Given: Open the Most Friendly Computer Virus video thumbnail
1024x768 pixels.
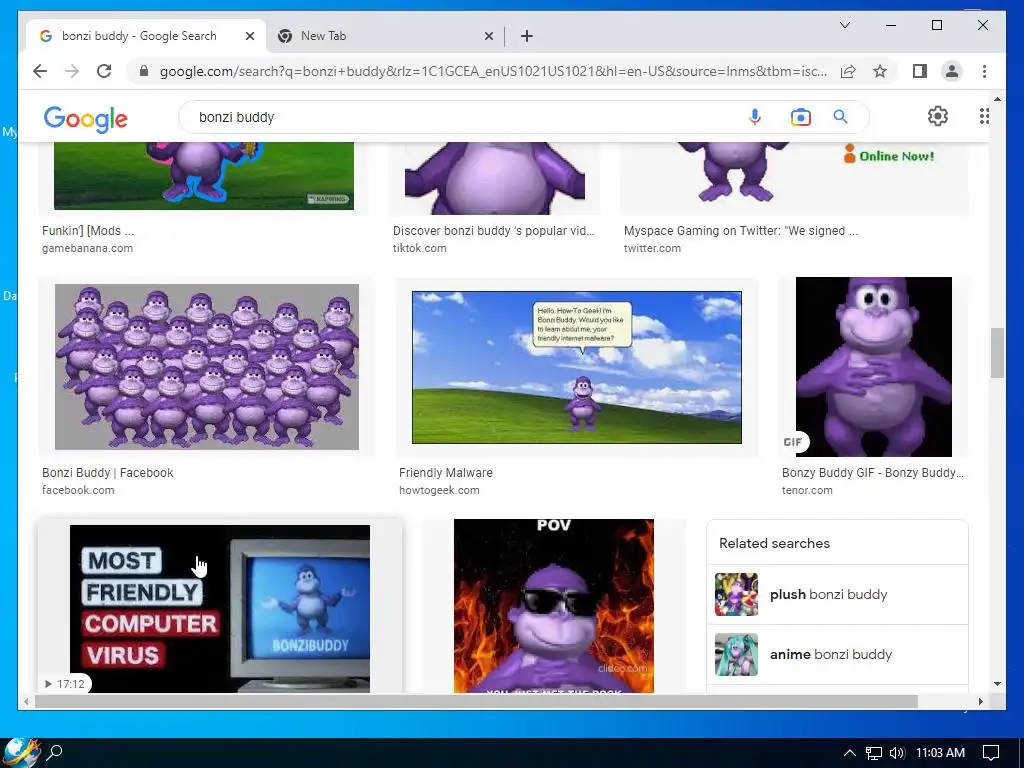Looking at the screenshot, I should (219, 609).
